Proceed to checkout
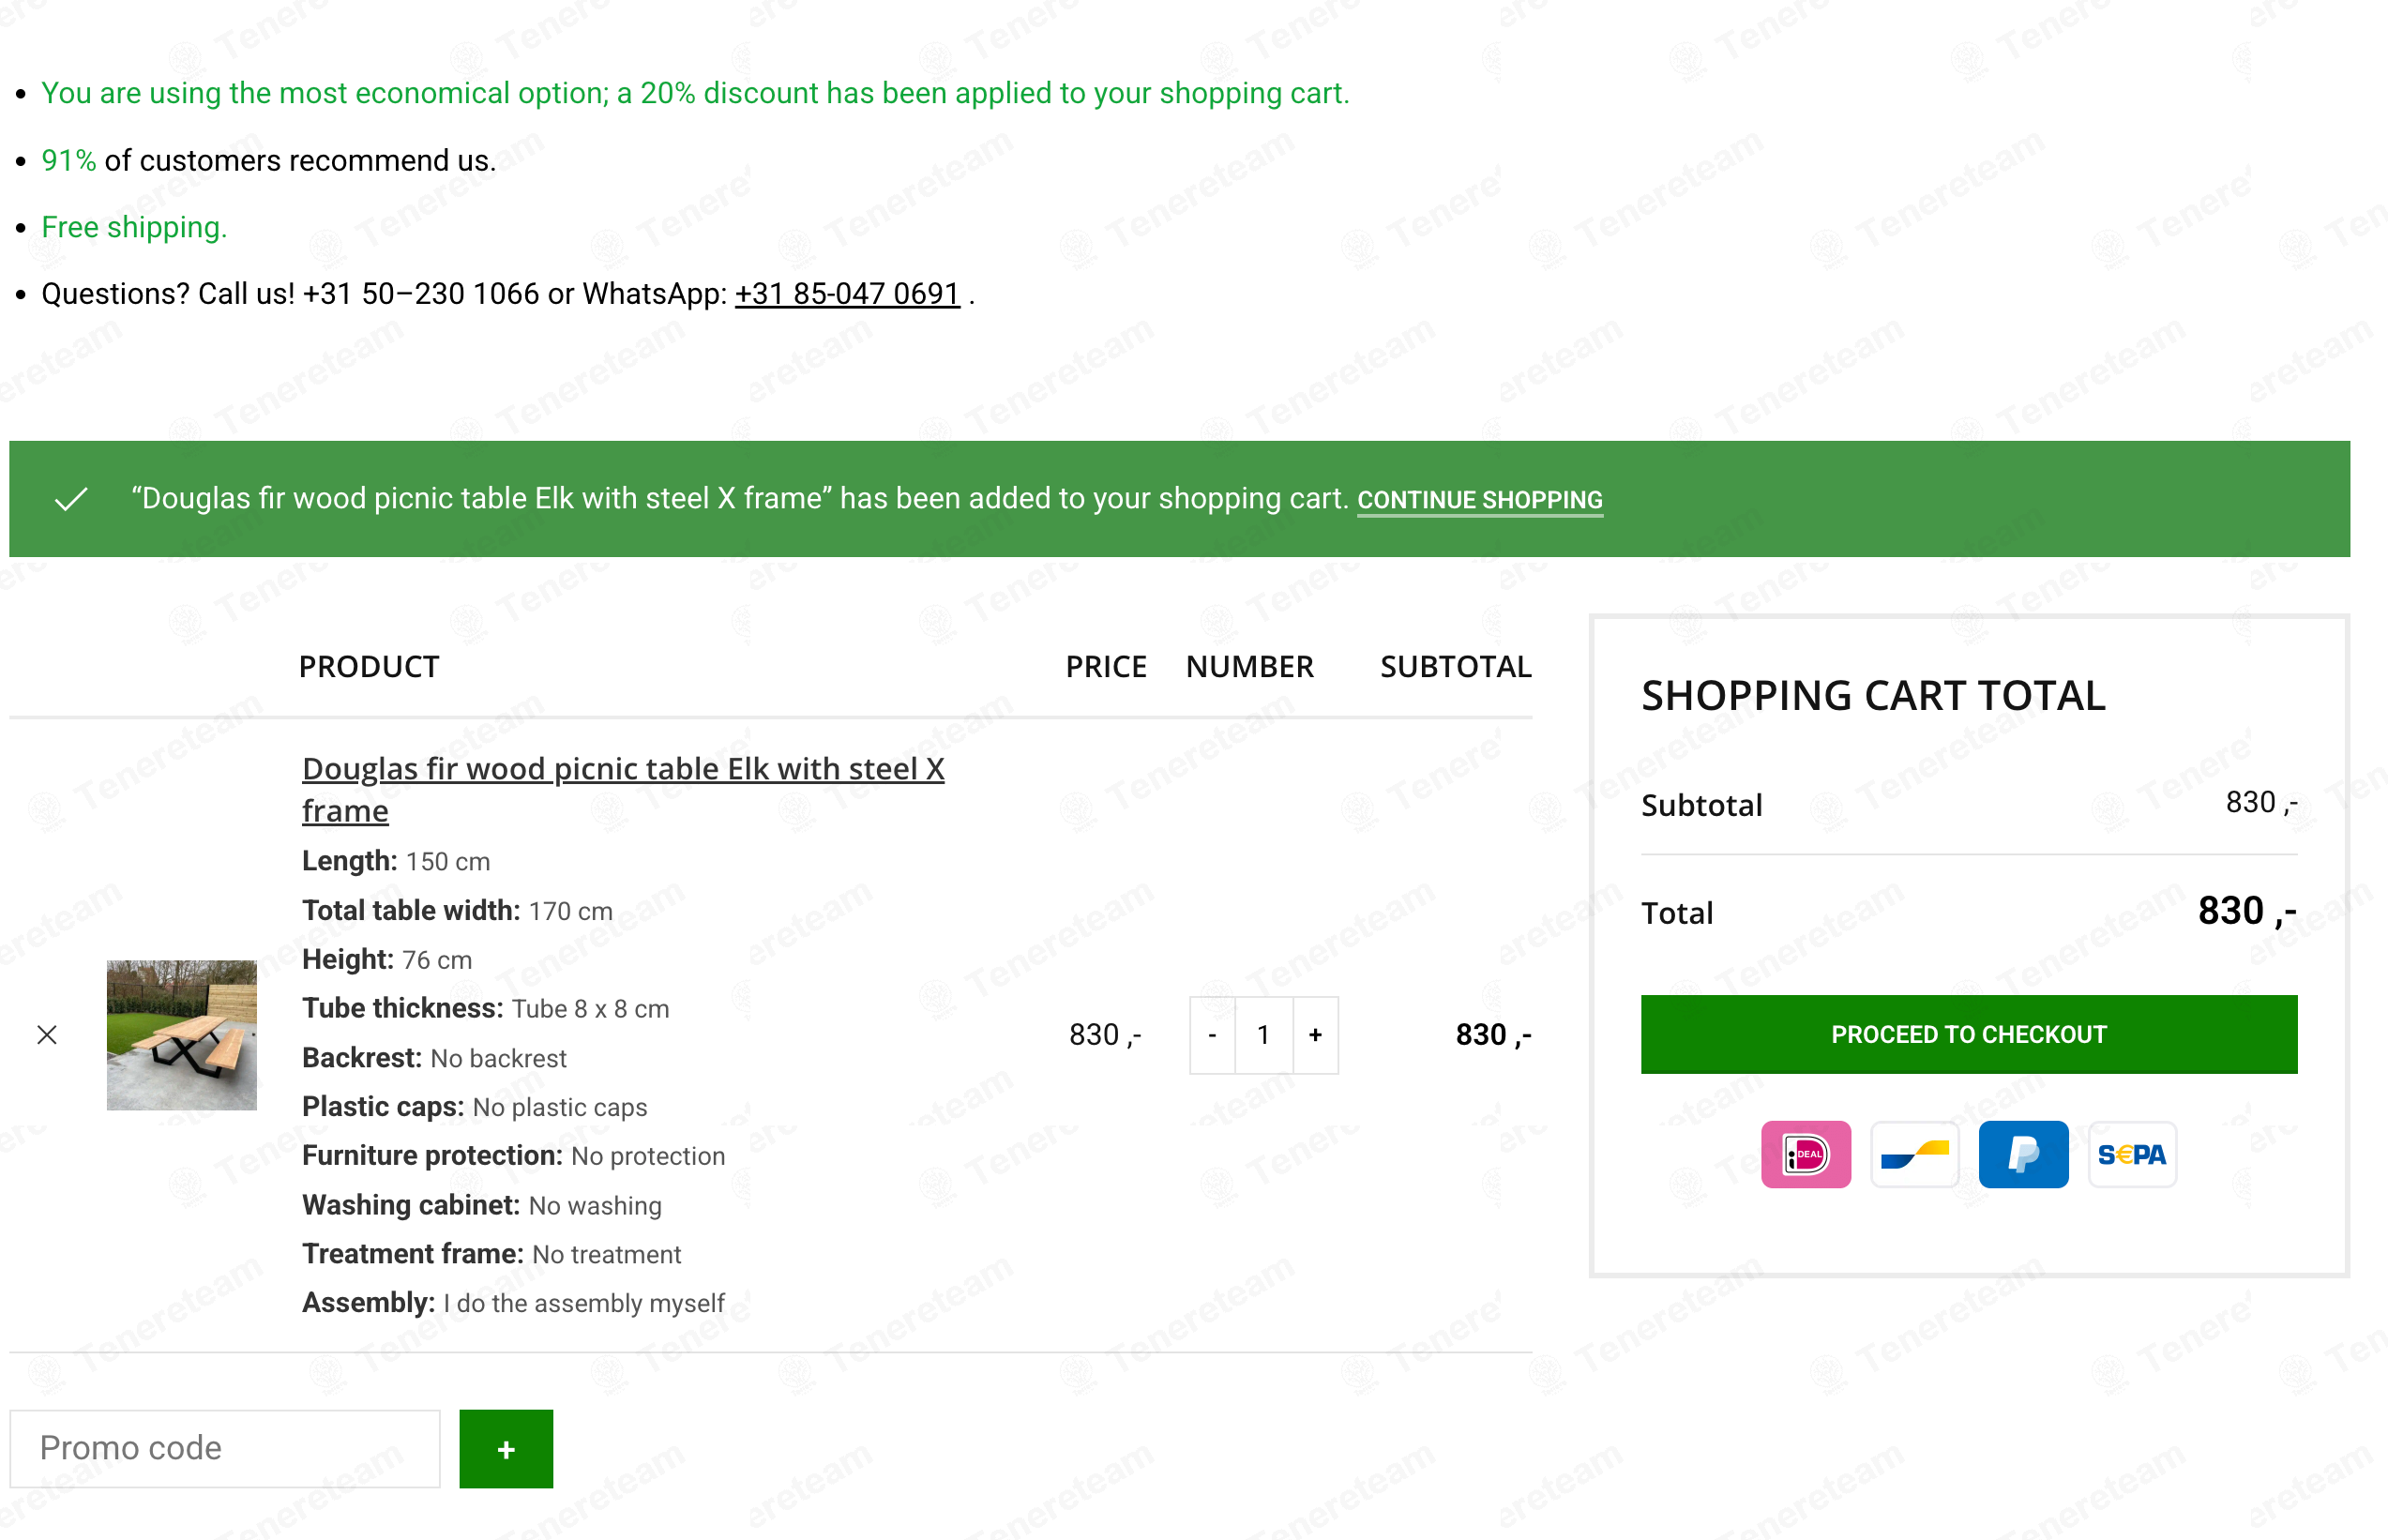This screenshot has height=1540, width=2388. click(x=1968, y=1034)
